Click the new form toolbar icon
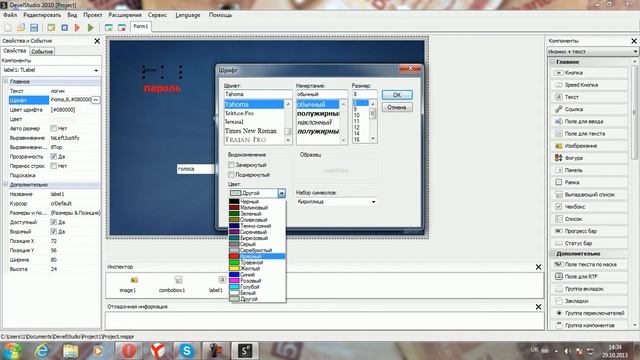 pos(109,28)
